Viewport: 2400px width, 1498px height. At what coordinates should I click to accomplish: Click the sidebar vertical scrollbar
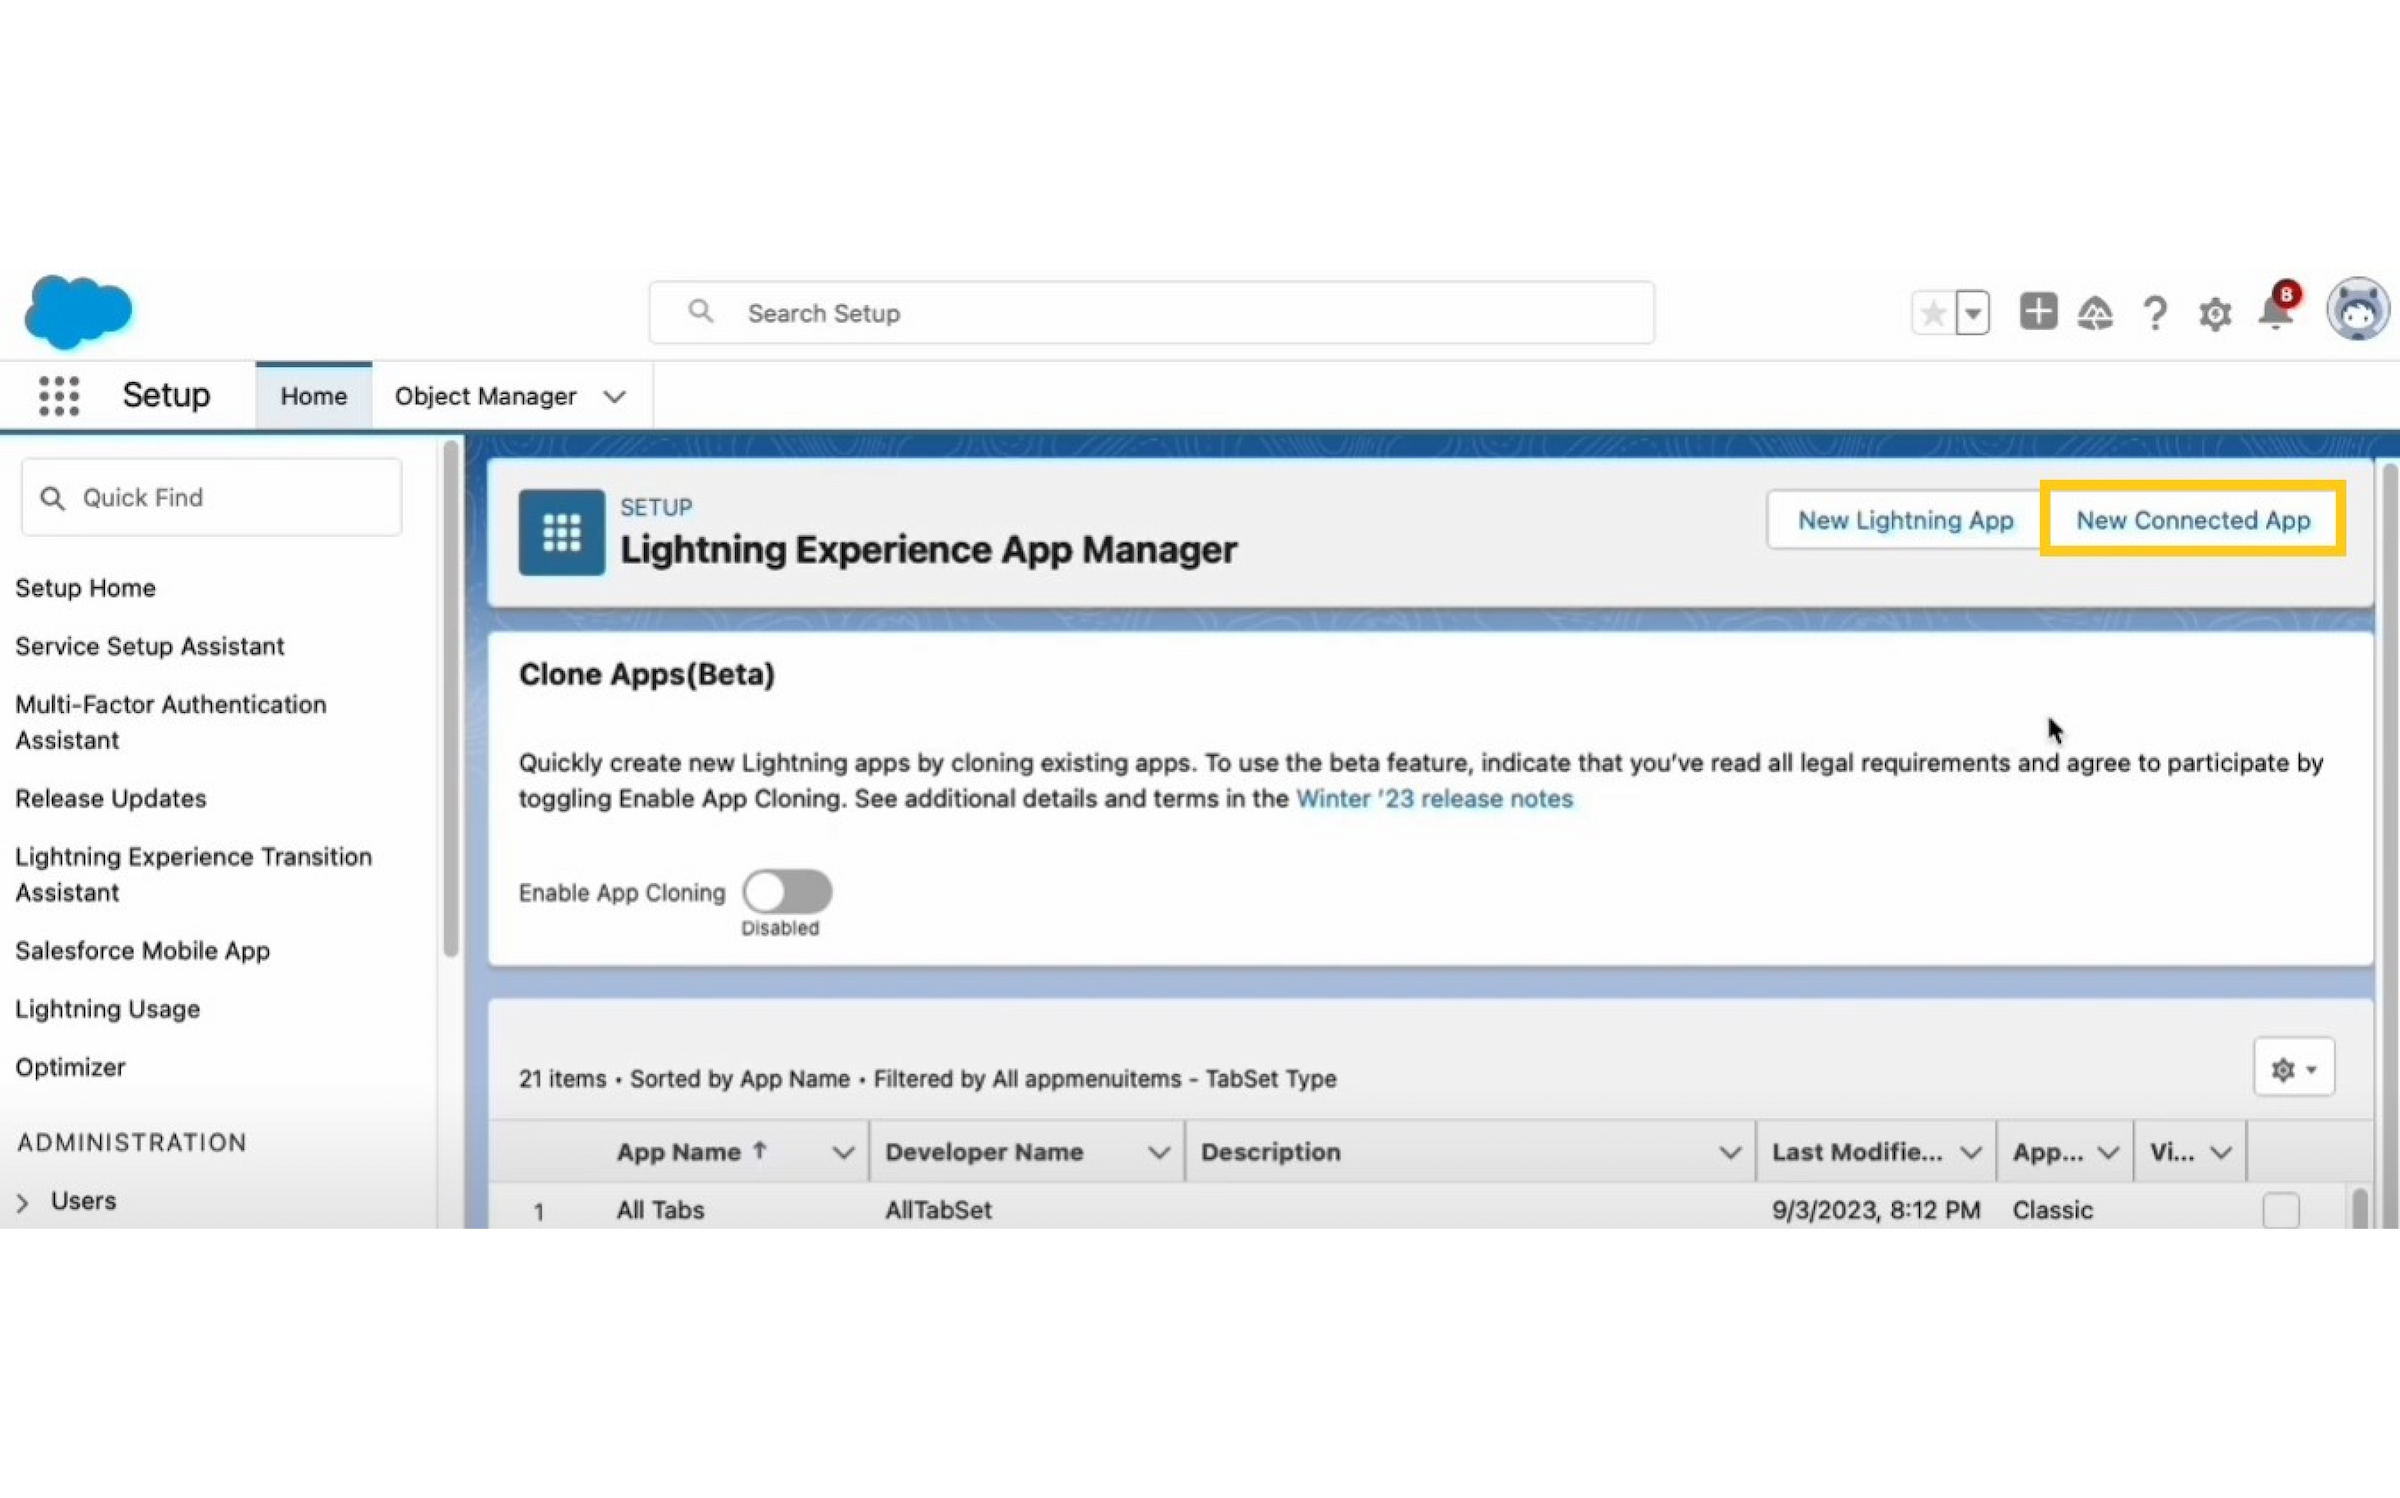coord(451,700)
